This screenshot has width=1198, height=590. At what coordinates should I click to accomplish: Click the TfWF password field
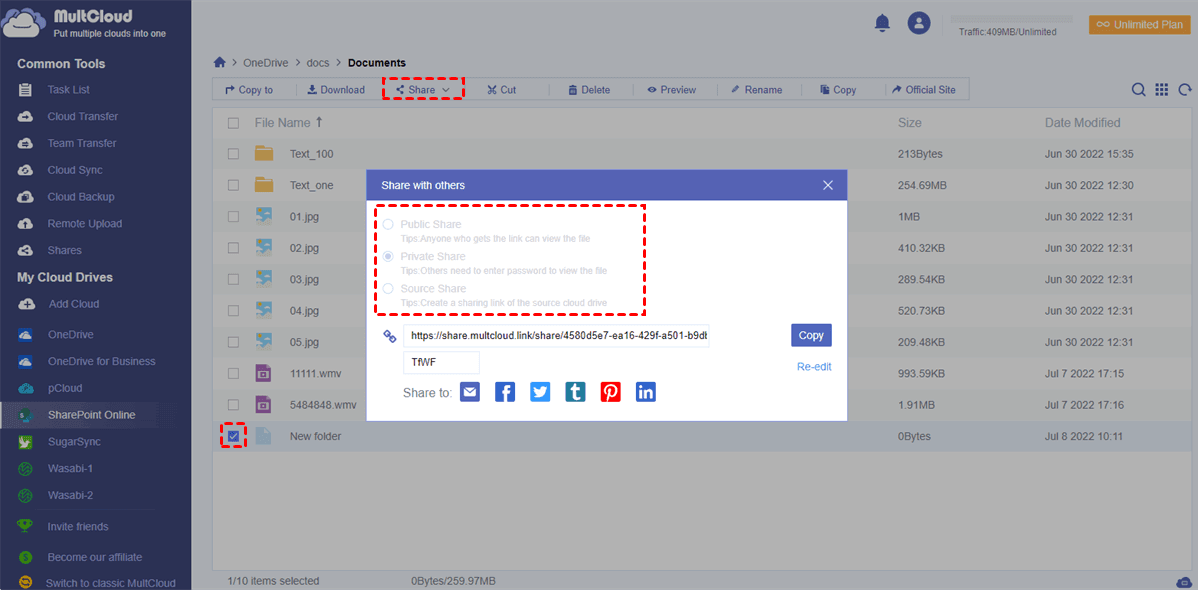(x=442, y=363)
